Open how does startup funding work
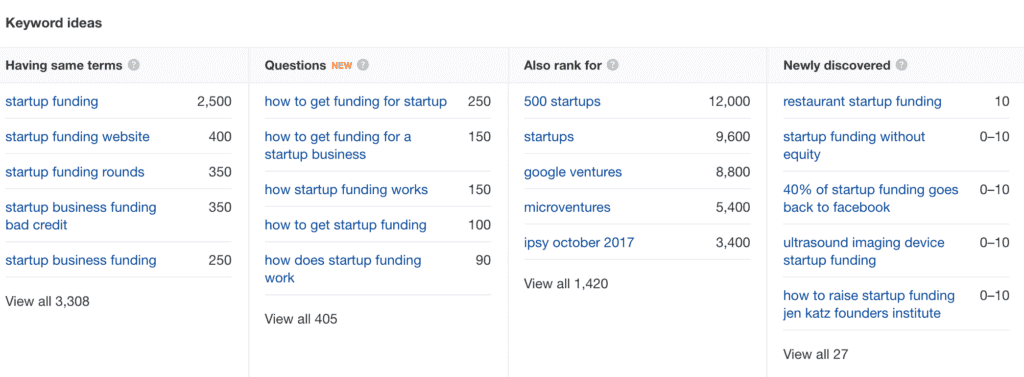The width and height of the screenshot is (1024, 377). pyautogui.click(x=342, y=269)
